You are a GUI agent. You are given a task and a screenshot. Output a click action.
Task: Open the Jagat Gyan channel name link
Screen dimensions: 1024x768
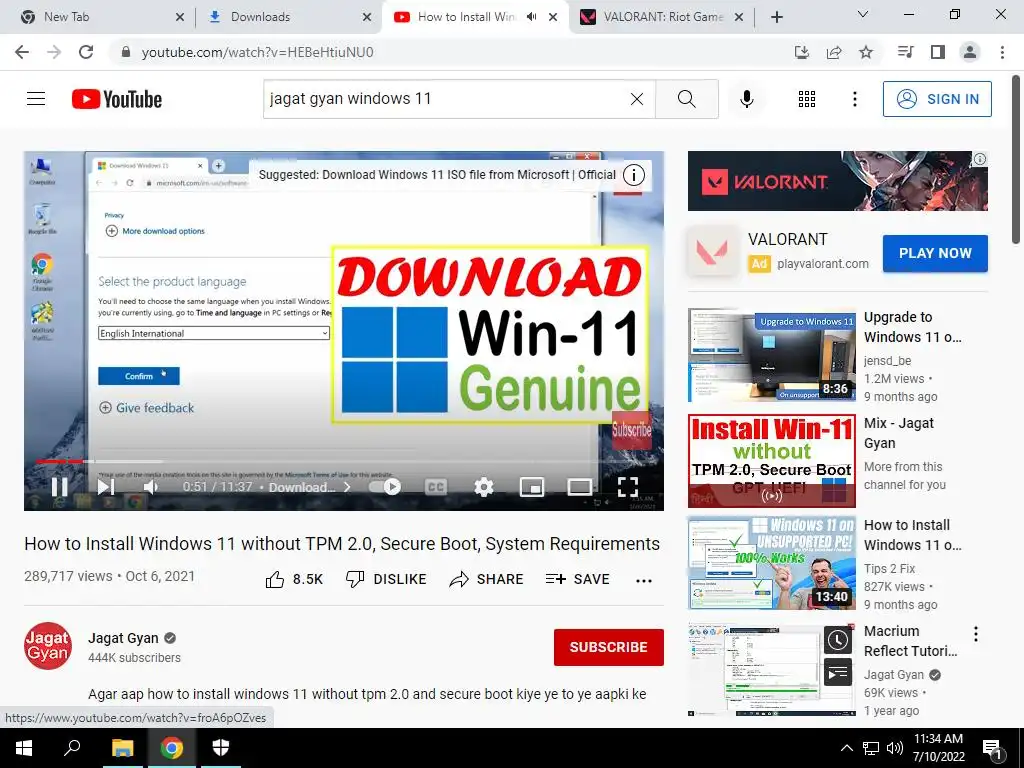pyautogui.click(x=123, y=638)
